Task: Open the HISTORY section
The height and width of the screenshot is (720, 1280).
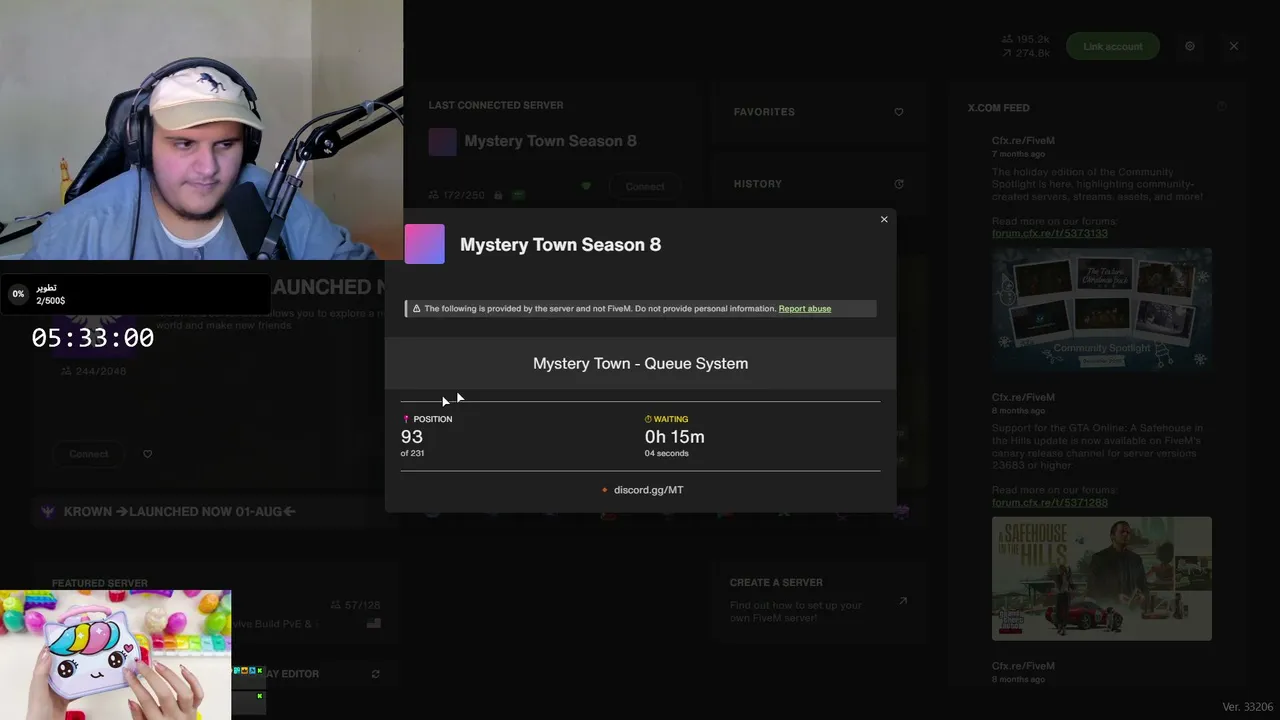Action: click(818, 184)
